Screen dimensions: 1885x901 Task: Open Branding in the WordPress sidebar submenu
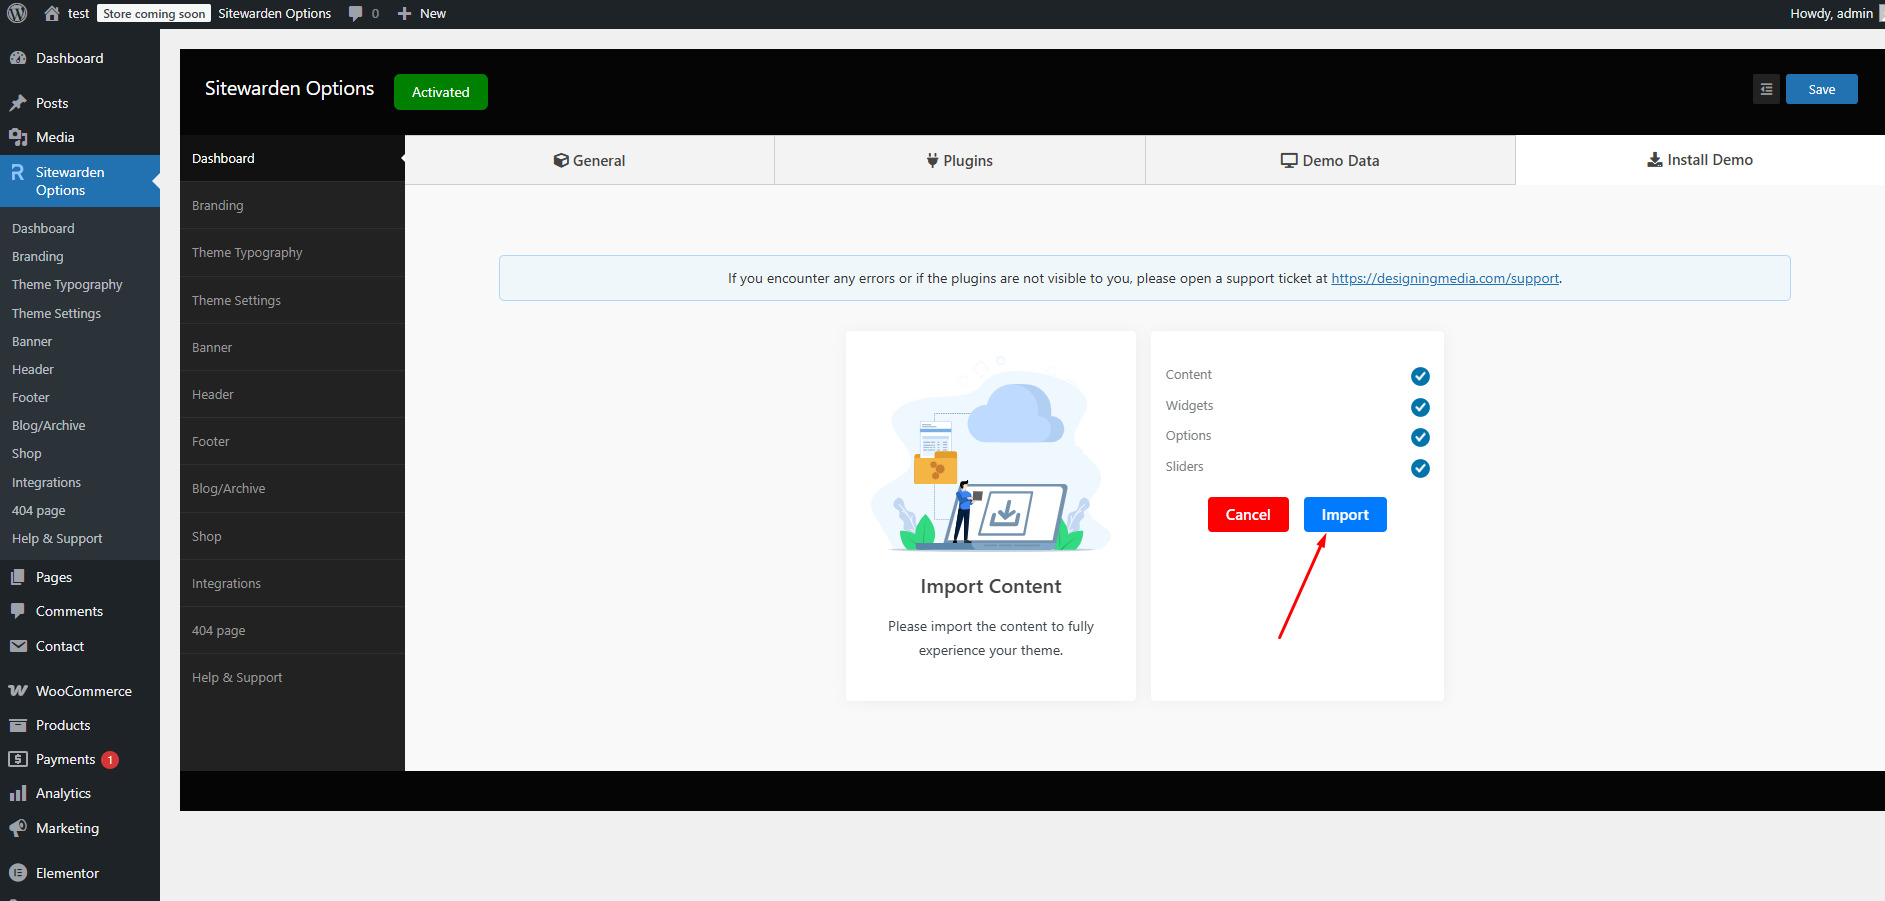38,256
